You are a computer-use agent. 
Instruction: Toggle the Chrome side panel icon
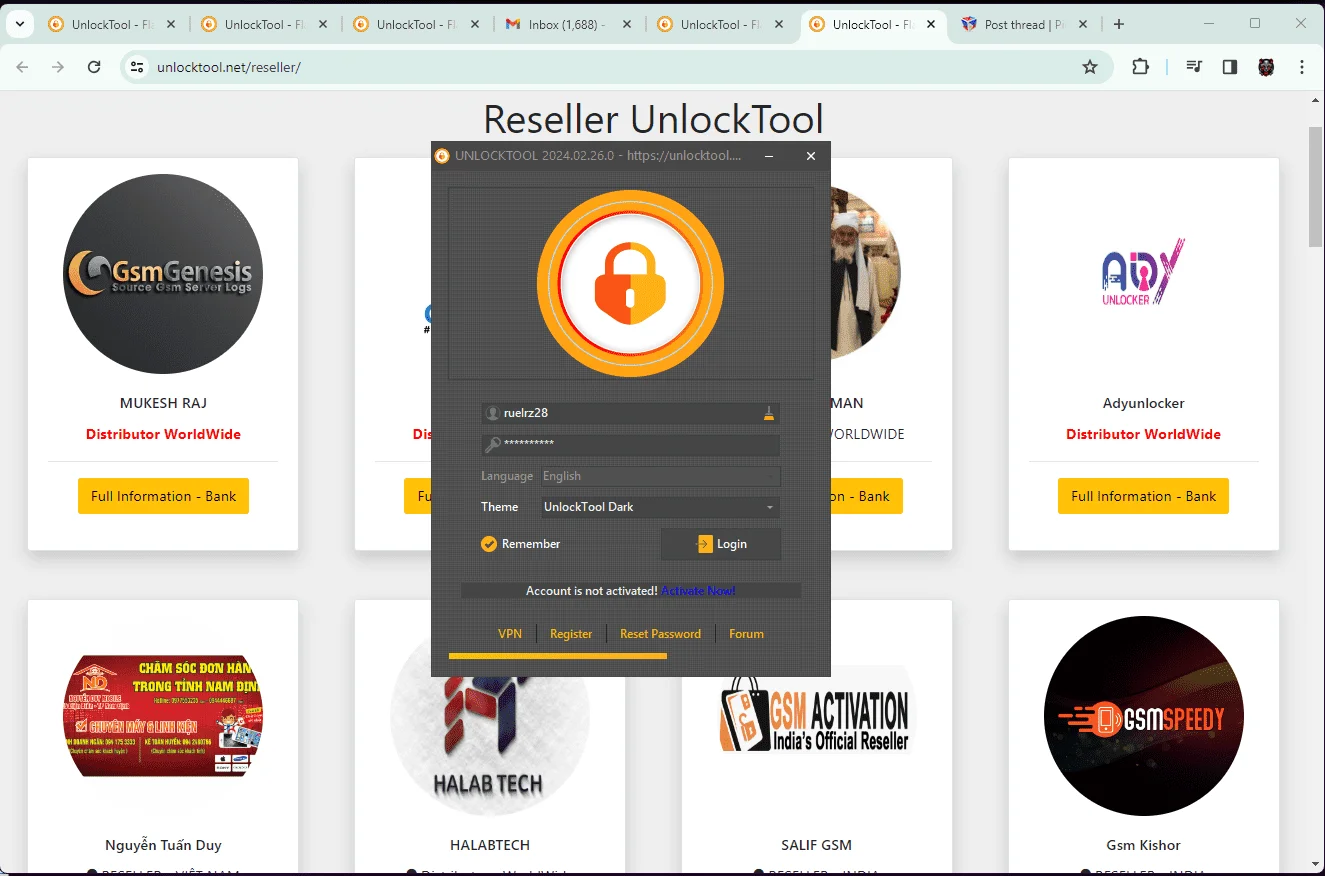pos(1230,67)
